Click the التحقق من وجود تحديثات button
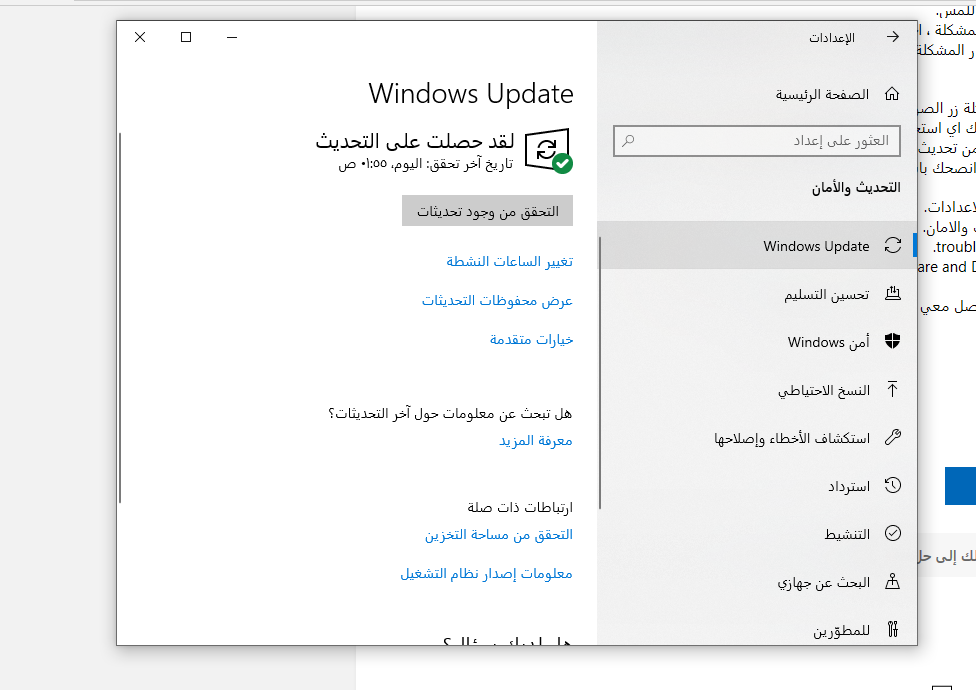The image size is (976, 690). pos(487,211)
